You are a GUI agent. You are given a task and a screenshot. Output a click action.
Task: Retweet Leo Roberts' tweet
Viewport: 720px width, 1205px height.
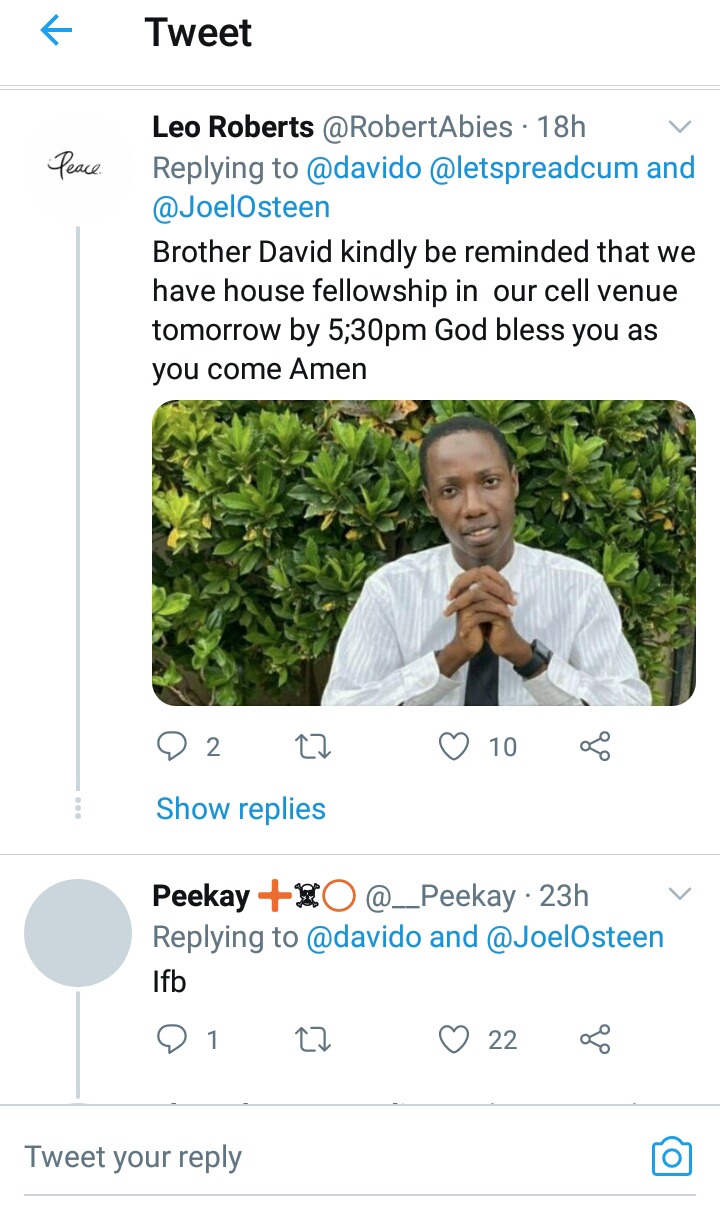[315, 746]
